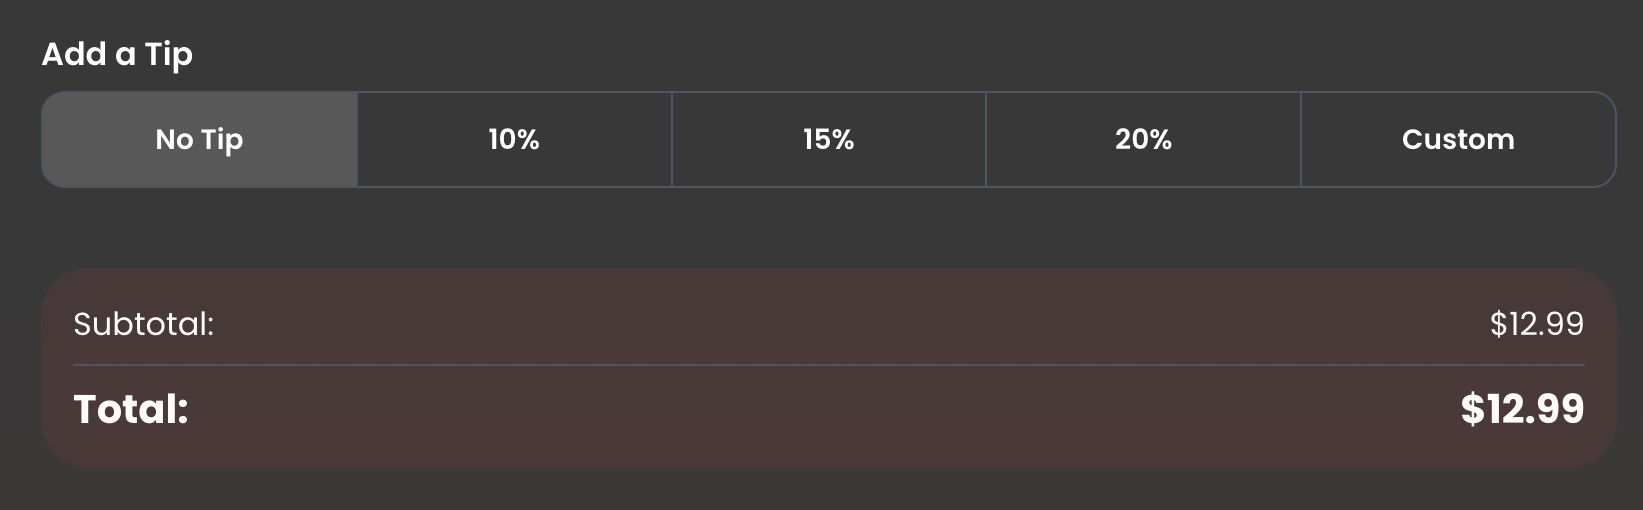
Task: Click the Subtotal label
Action: coord(143,324)
